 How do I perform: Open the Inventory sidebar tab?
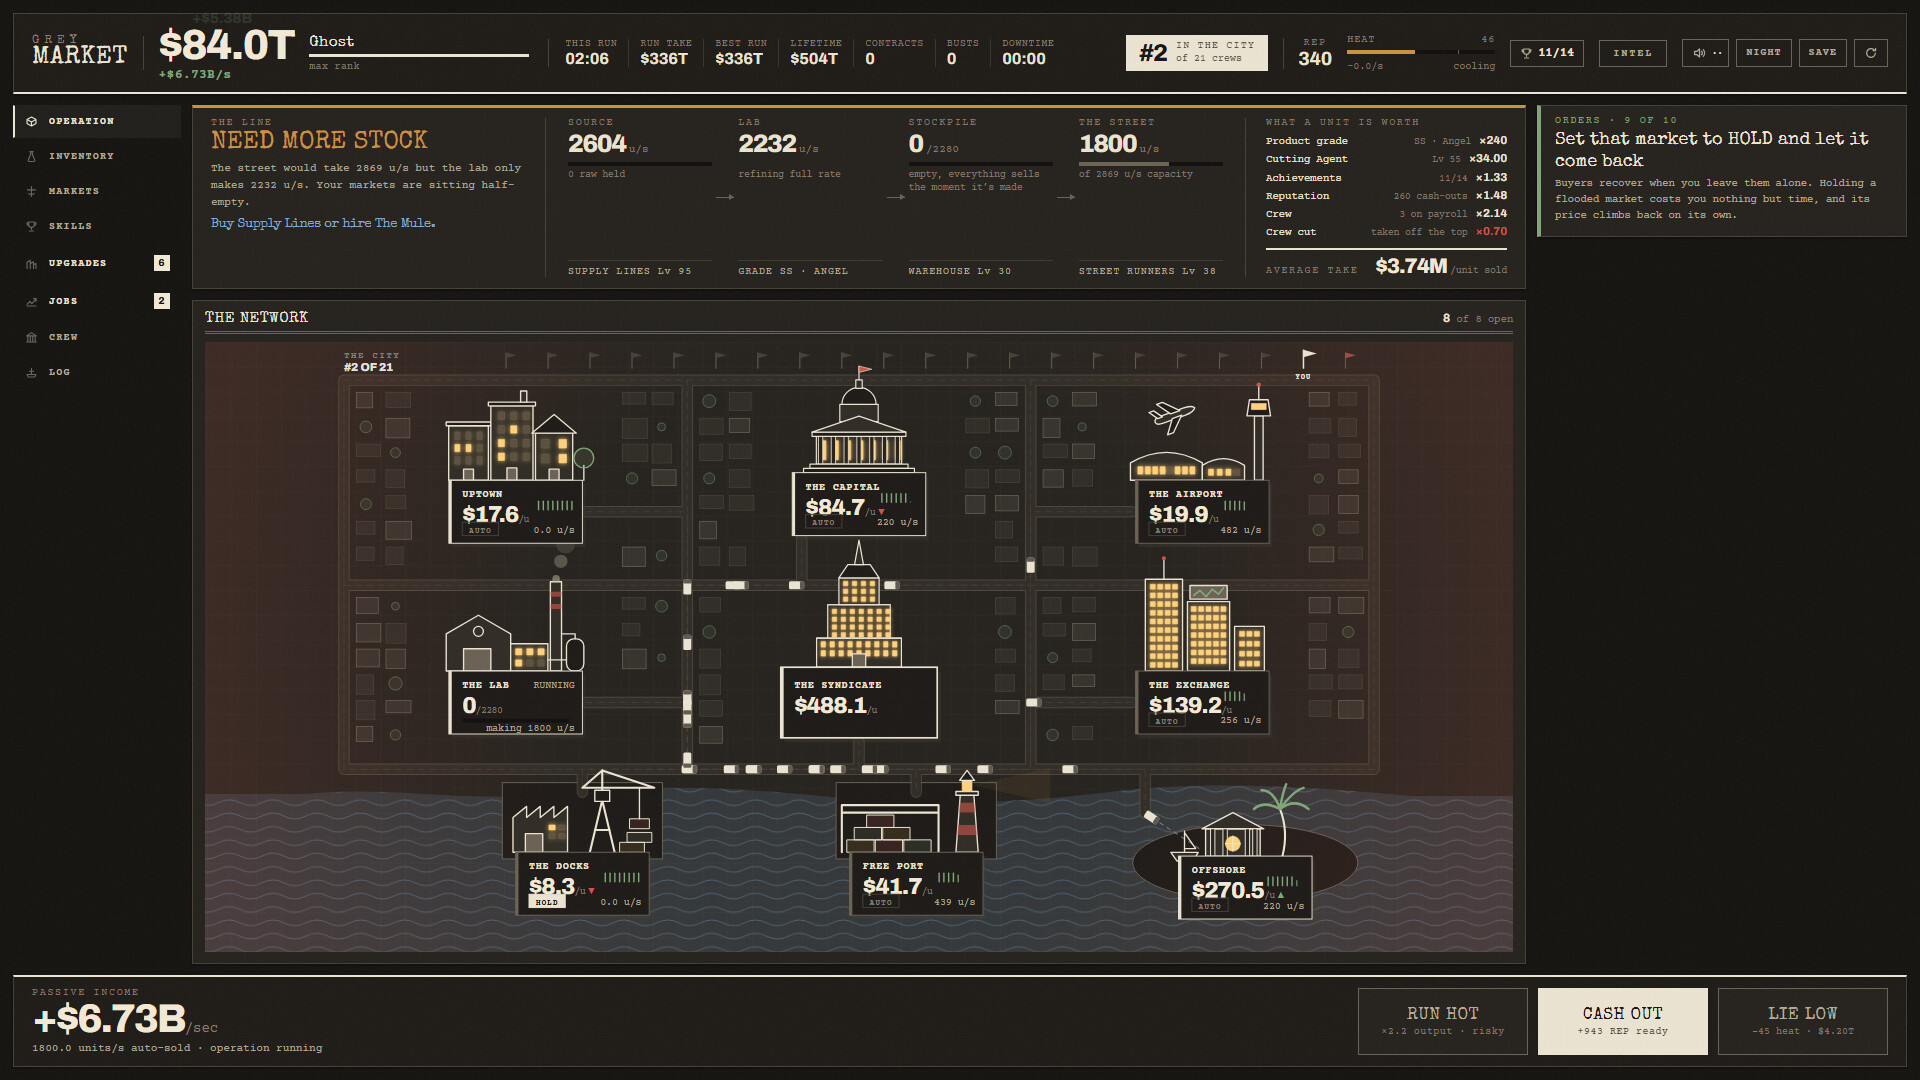click(x=97, y=156)
